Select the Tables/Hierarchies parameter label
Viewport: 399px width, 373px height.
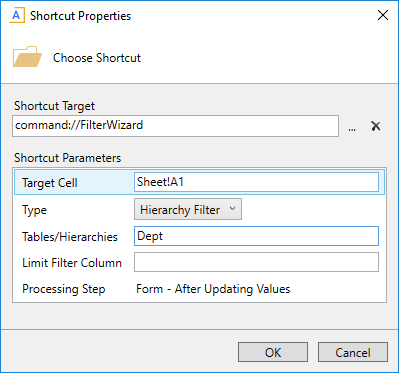coord(70,237)
